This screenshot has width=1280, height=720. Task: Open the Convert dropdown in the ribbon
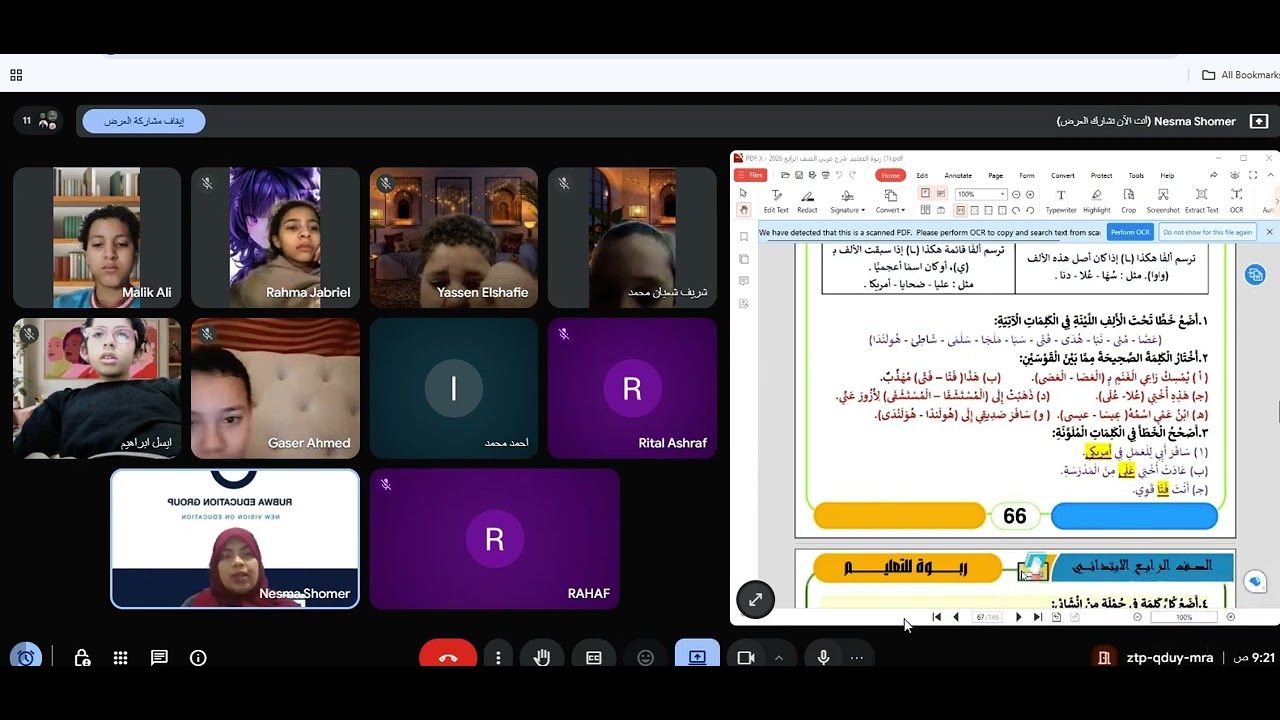pos(890,201)
